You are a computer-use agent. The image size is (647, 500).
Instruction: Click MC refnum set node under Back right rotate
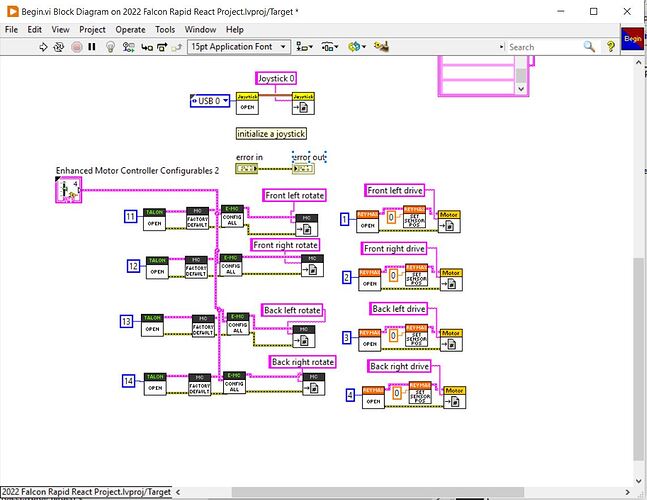coord(314,384)
